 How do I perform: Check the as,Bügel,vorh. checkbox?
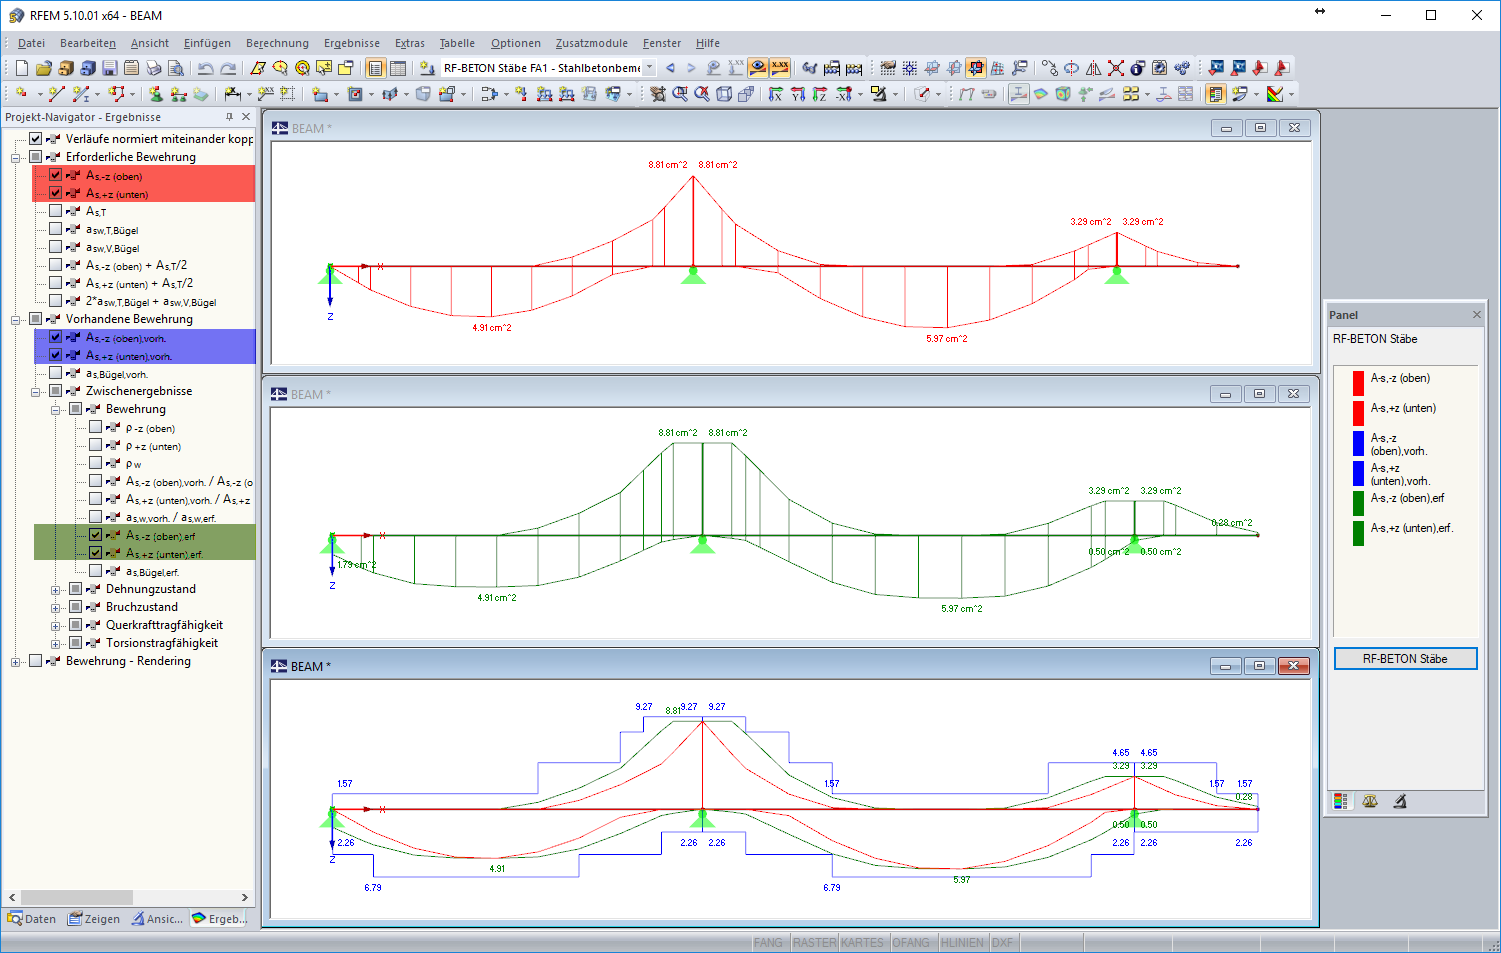(x=56, y=373)
